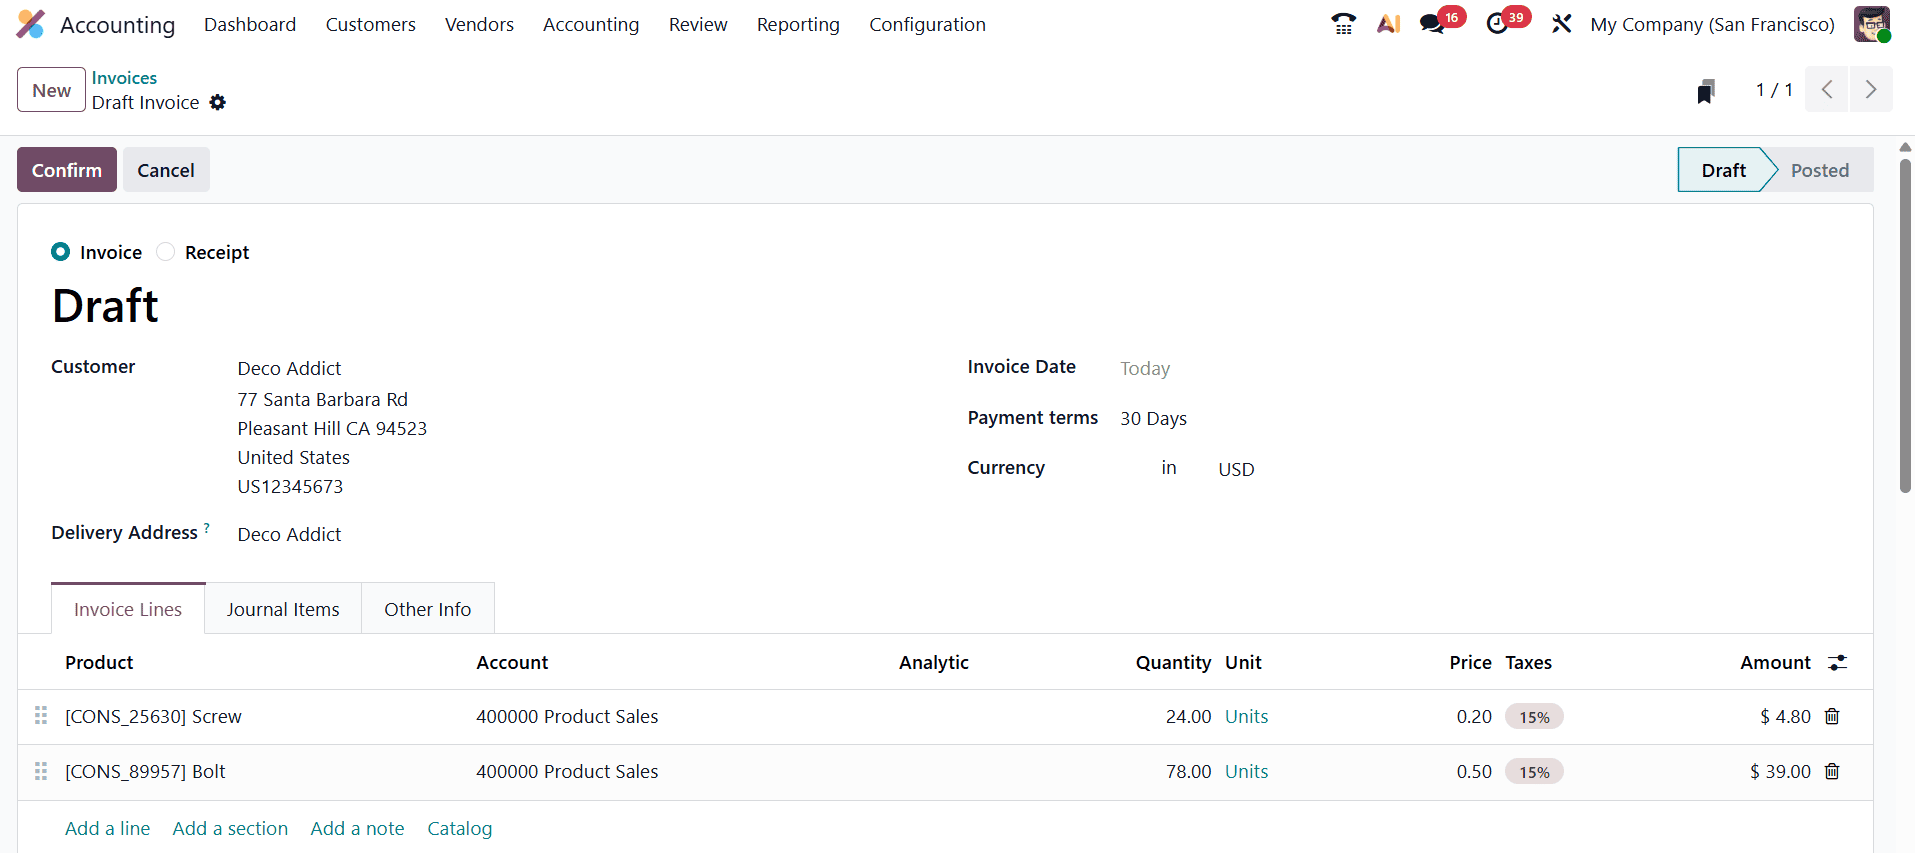This screenshot has width=1915, height=853.
Task: Switch to the Journal Items tab
Action: point(283,609)
